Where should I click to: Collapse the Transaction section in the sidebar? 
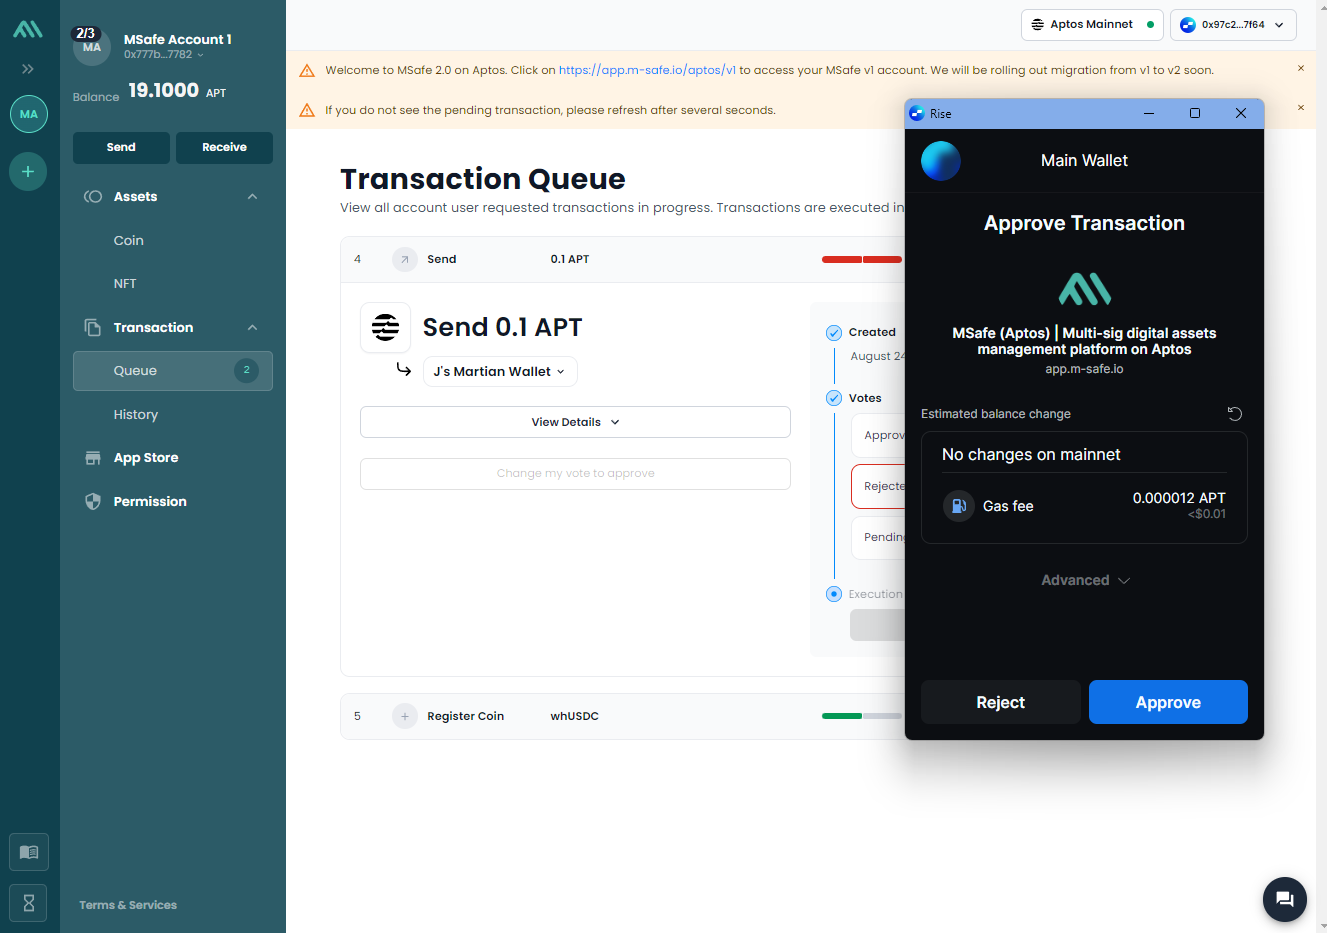[252, 328]
